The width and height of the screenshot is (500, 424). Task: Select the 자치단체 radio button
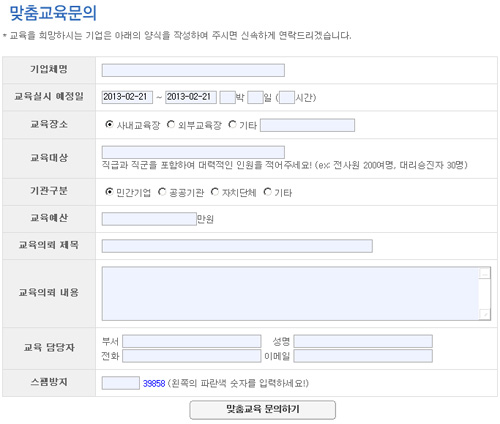coord(215,192)
